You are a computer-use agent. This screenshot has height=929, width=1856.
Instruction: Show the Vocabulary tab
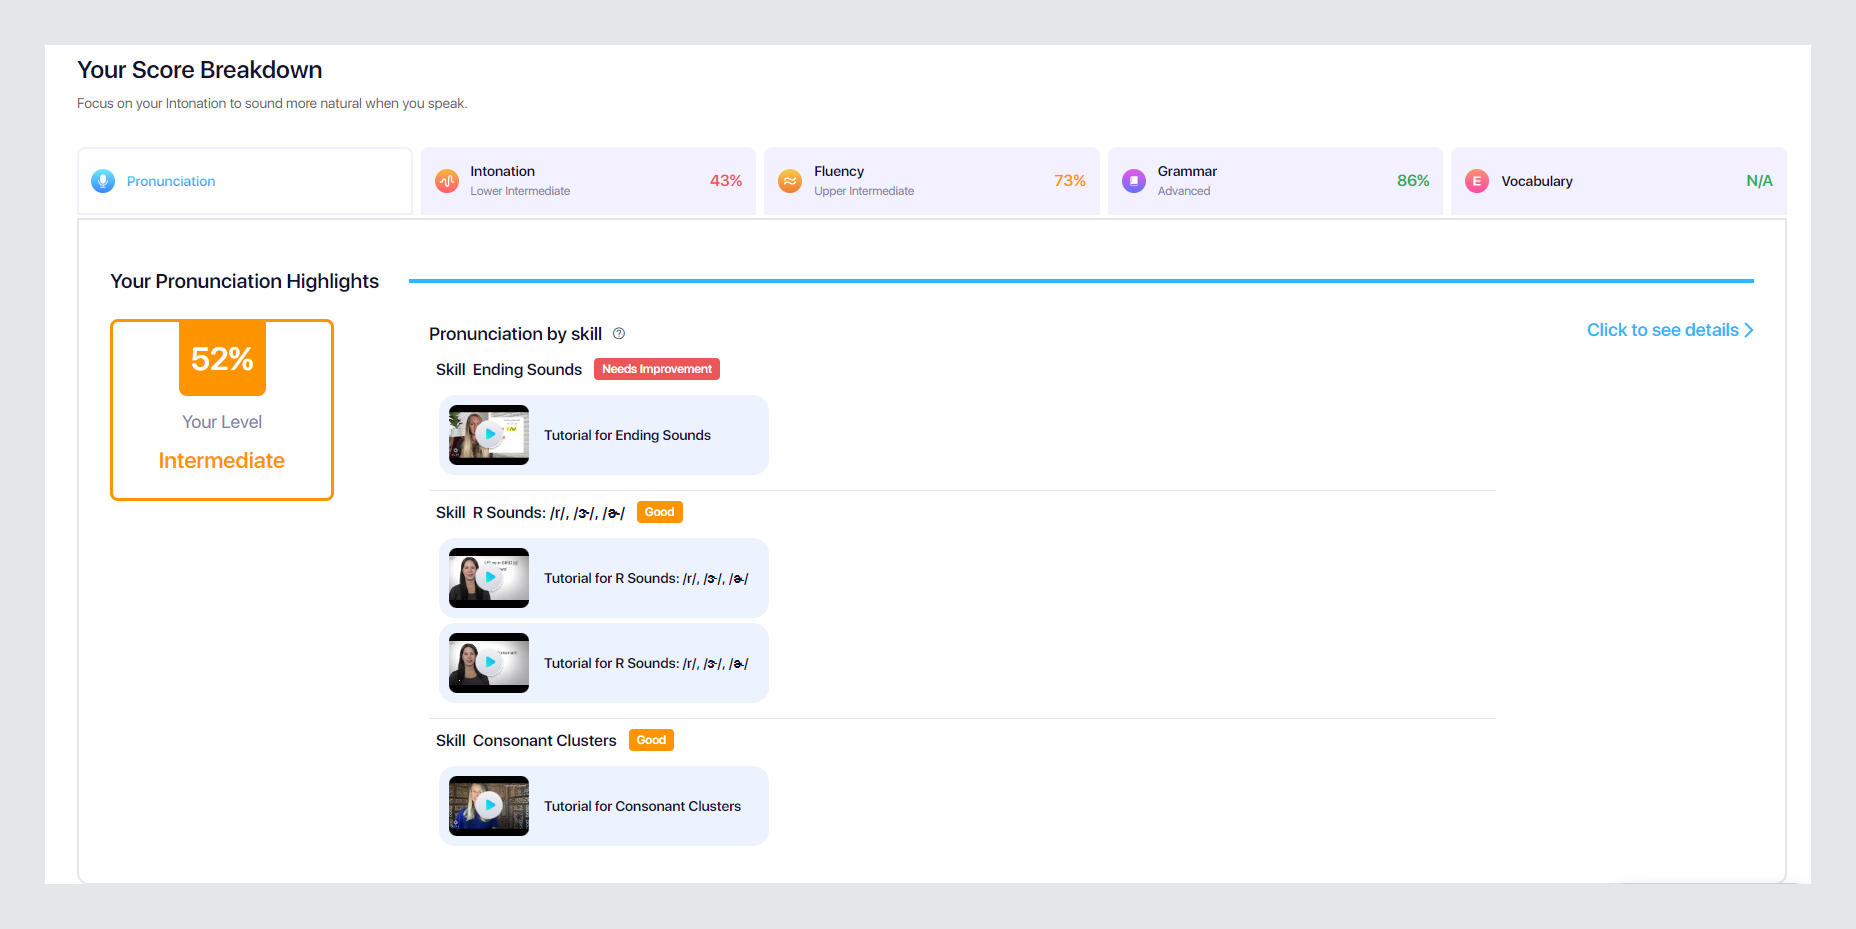(x=1618, y=181)
